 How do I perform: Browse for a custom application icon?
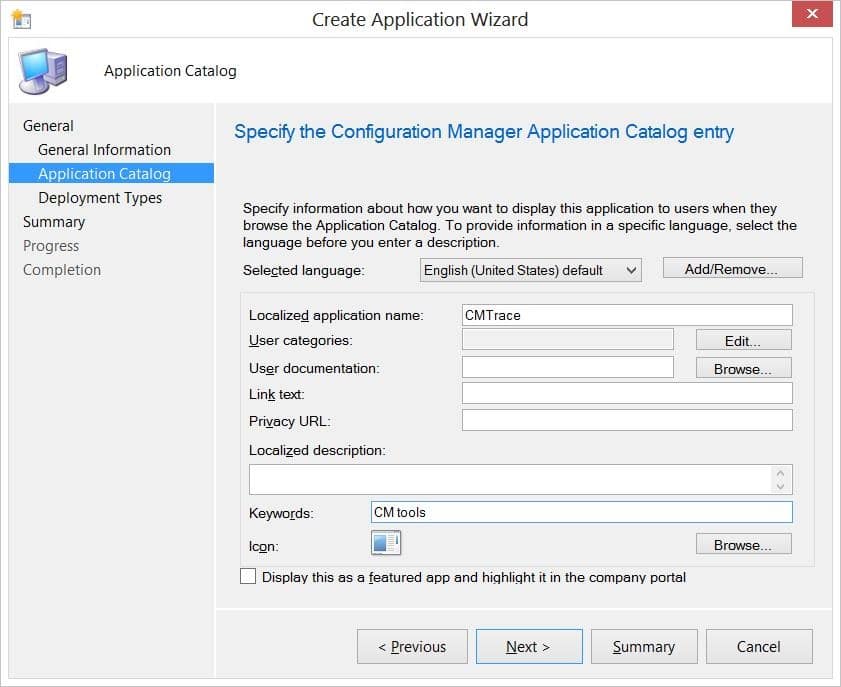[x=743, y=543]
